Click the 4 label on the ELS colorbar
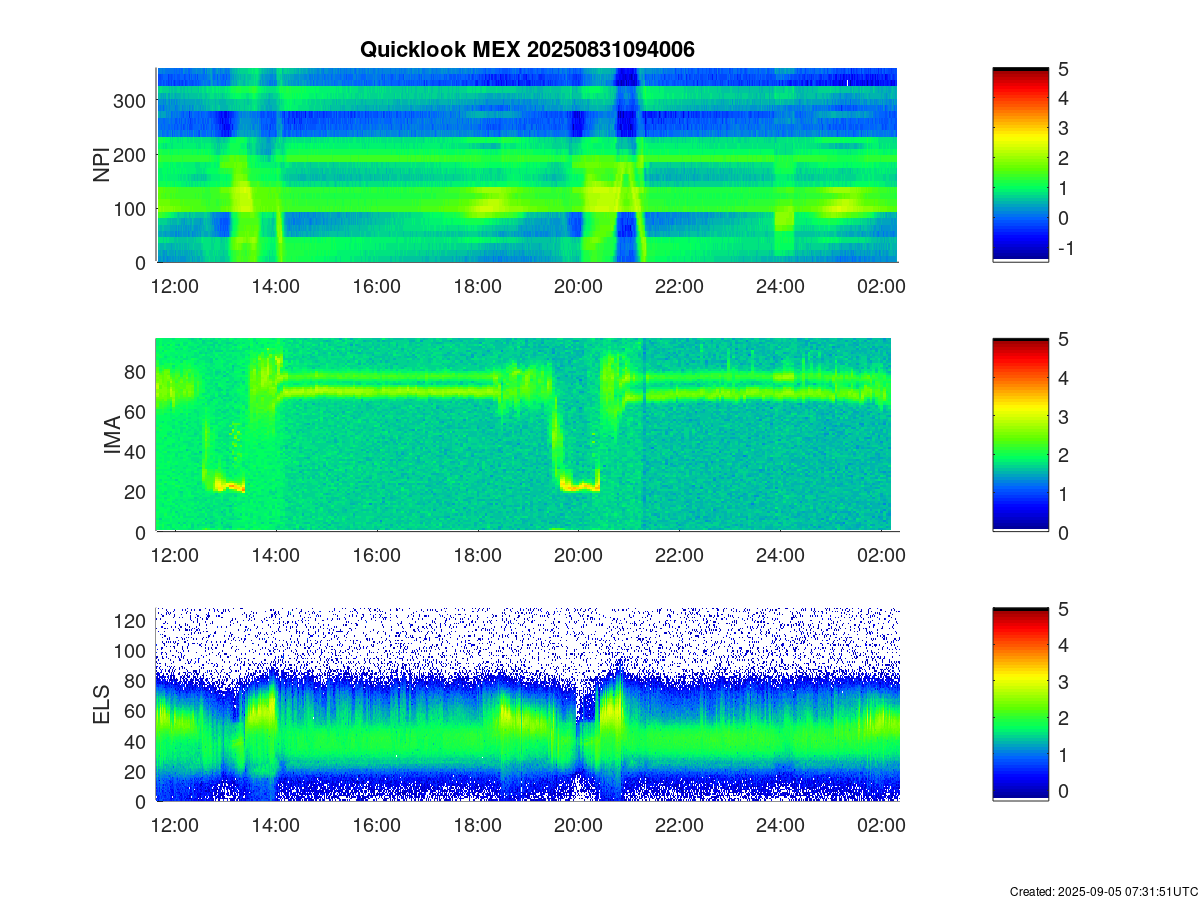 click(x=1063, y=646)
